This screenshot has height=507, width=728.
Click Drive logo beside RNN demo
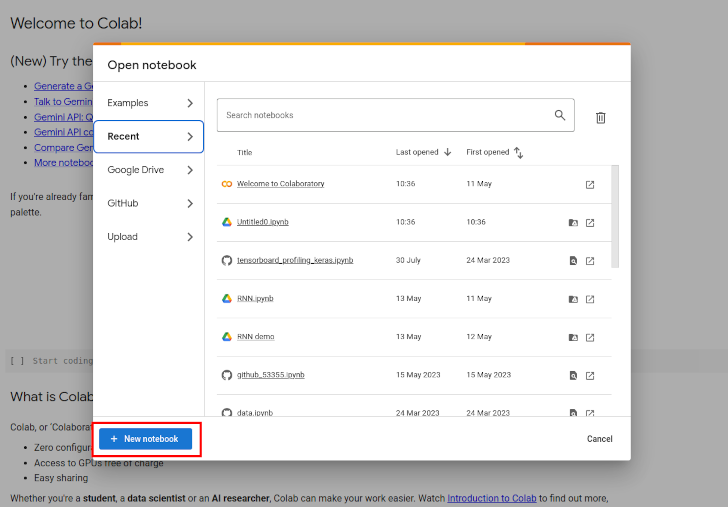[x=227, y=337]
